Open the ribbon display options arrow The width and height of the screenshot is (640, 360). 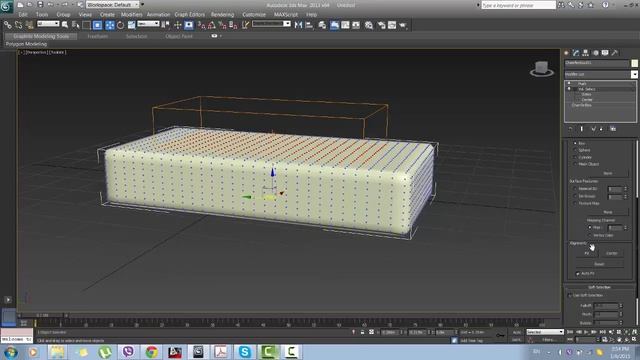[221, 36]
